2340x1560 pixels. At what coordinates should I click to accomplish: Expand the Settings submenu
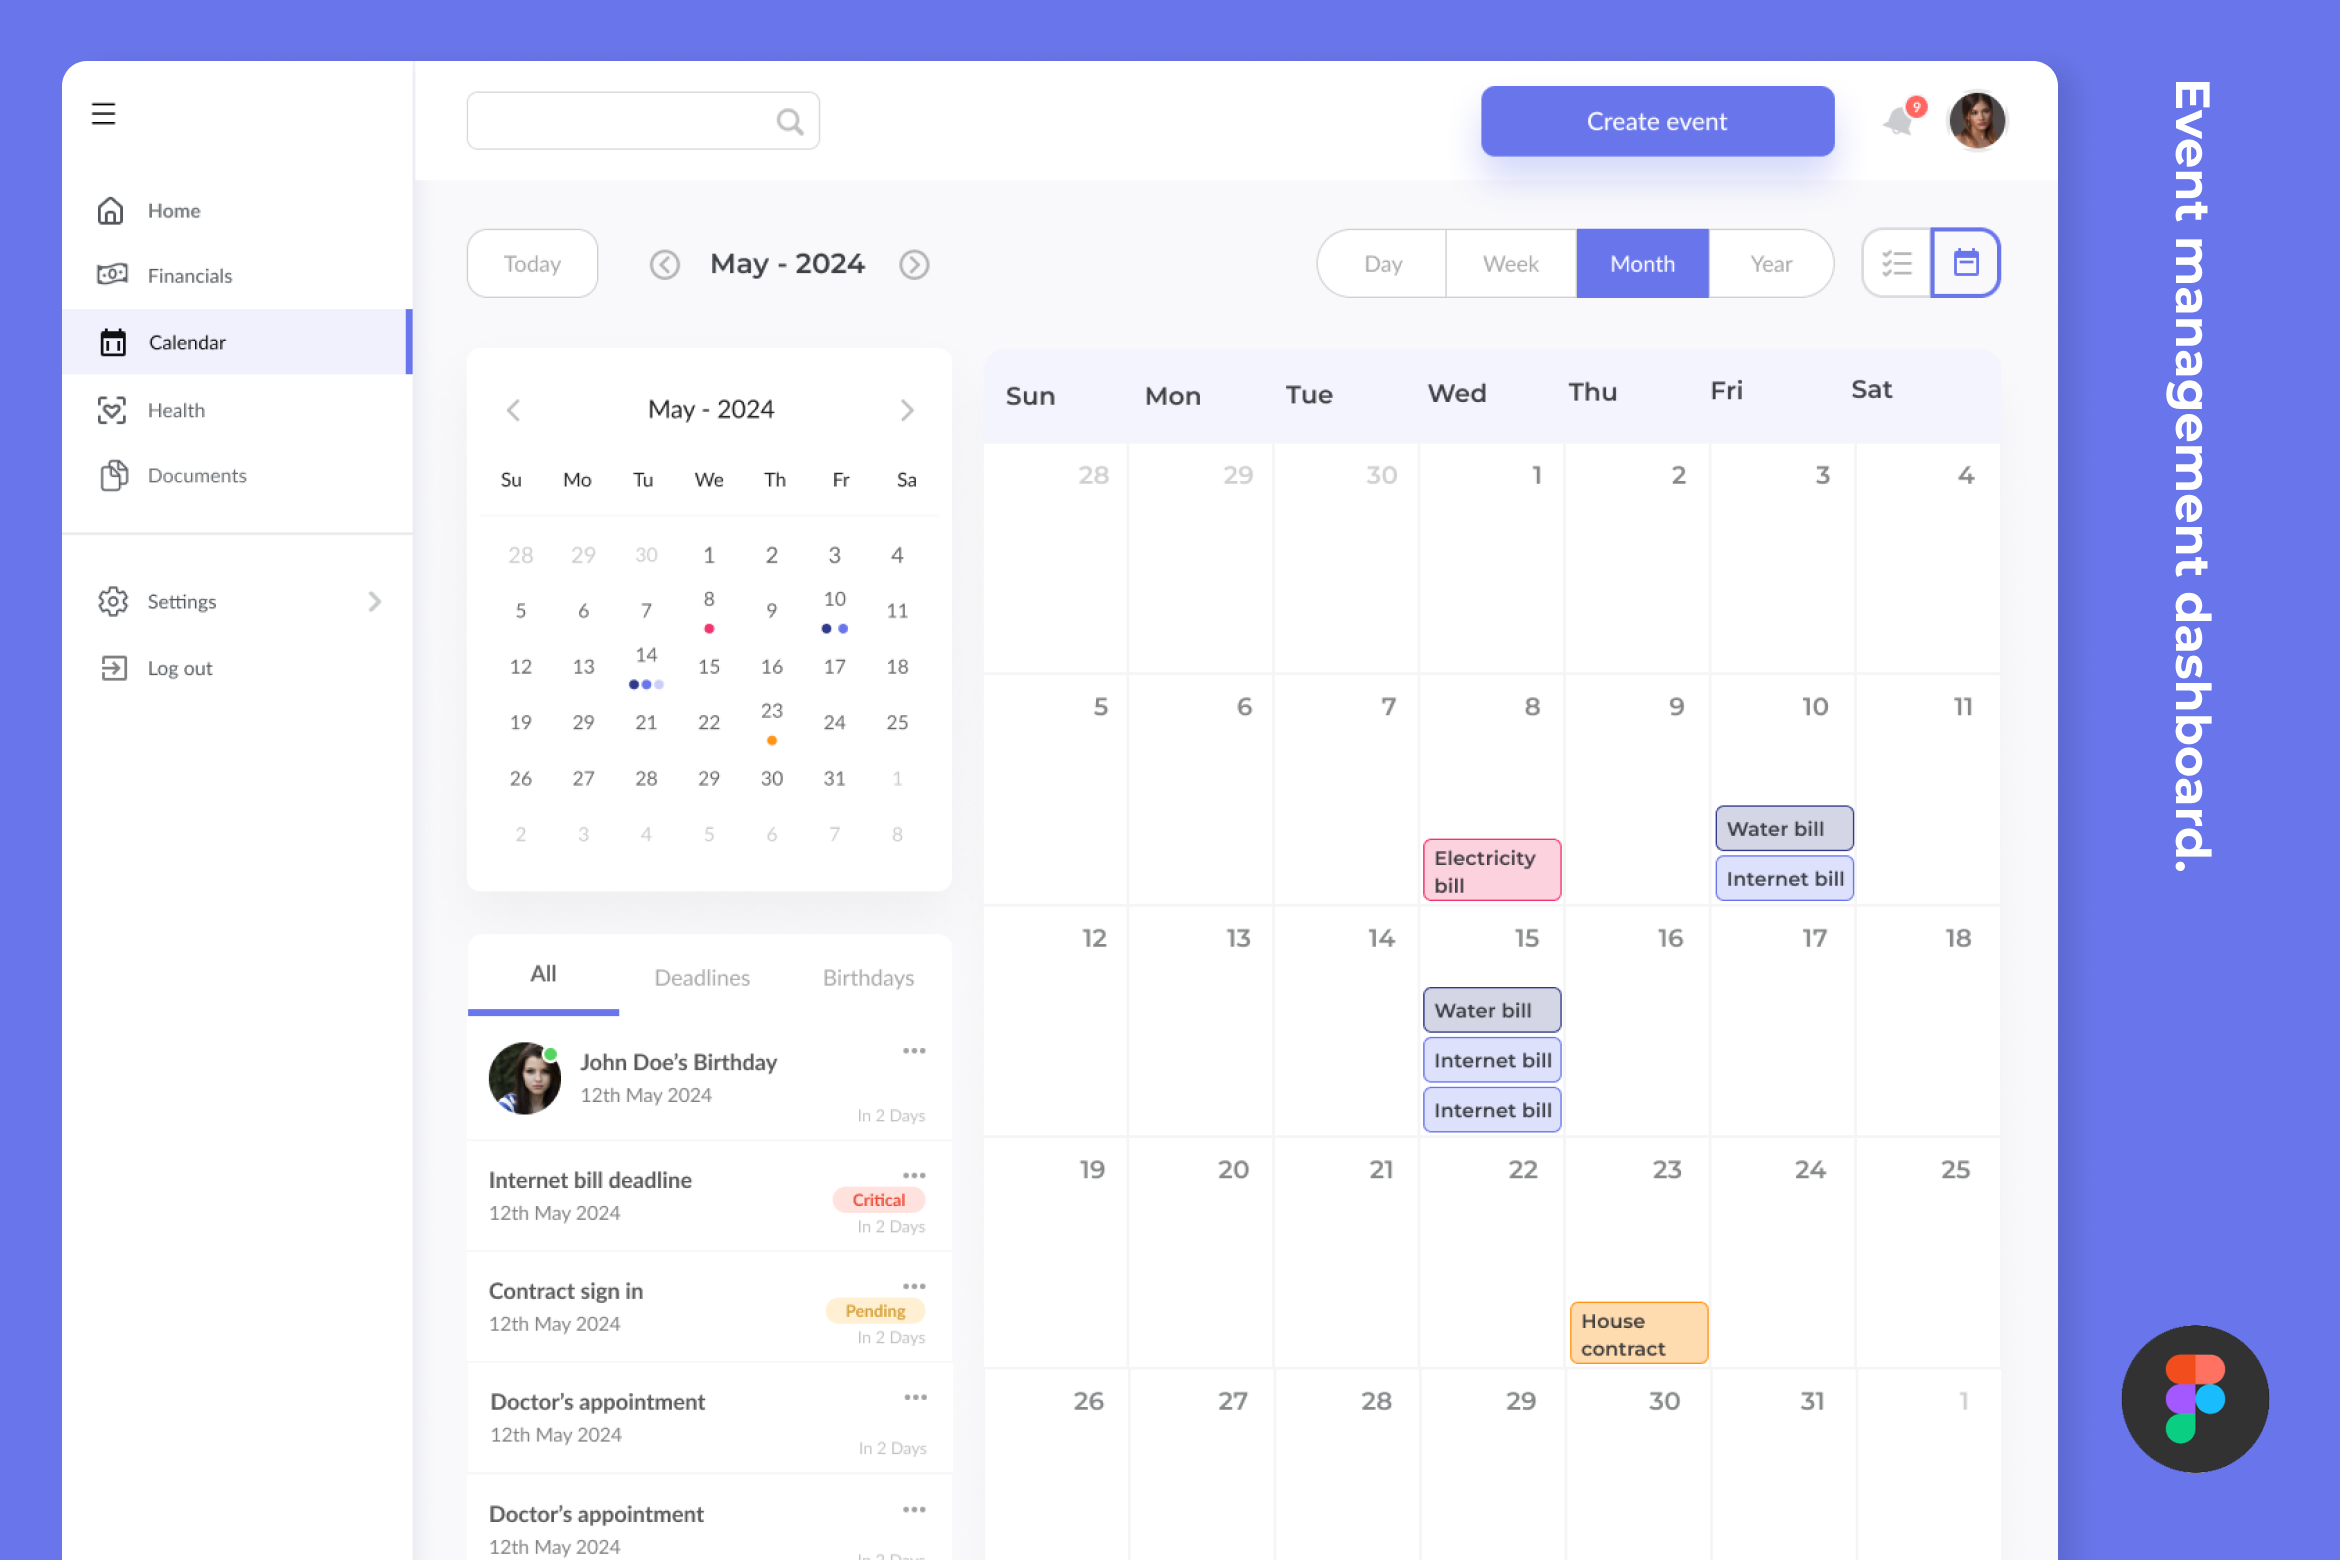pyautogui.click(x=376, y=601)
